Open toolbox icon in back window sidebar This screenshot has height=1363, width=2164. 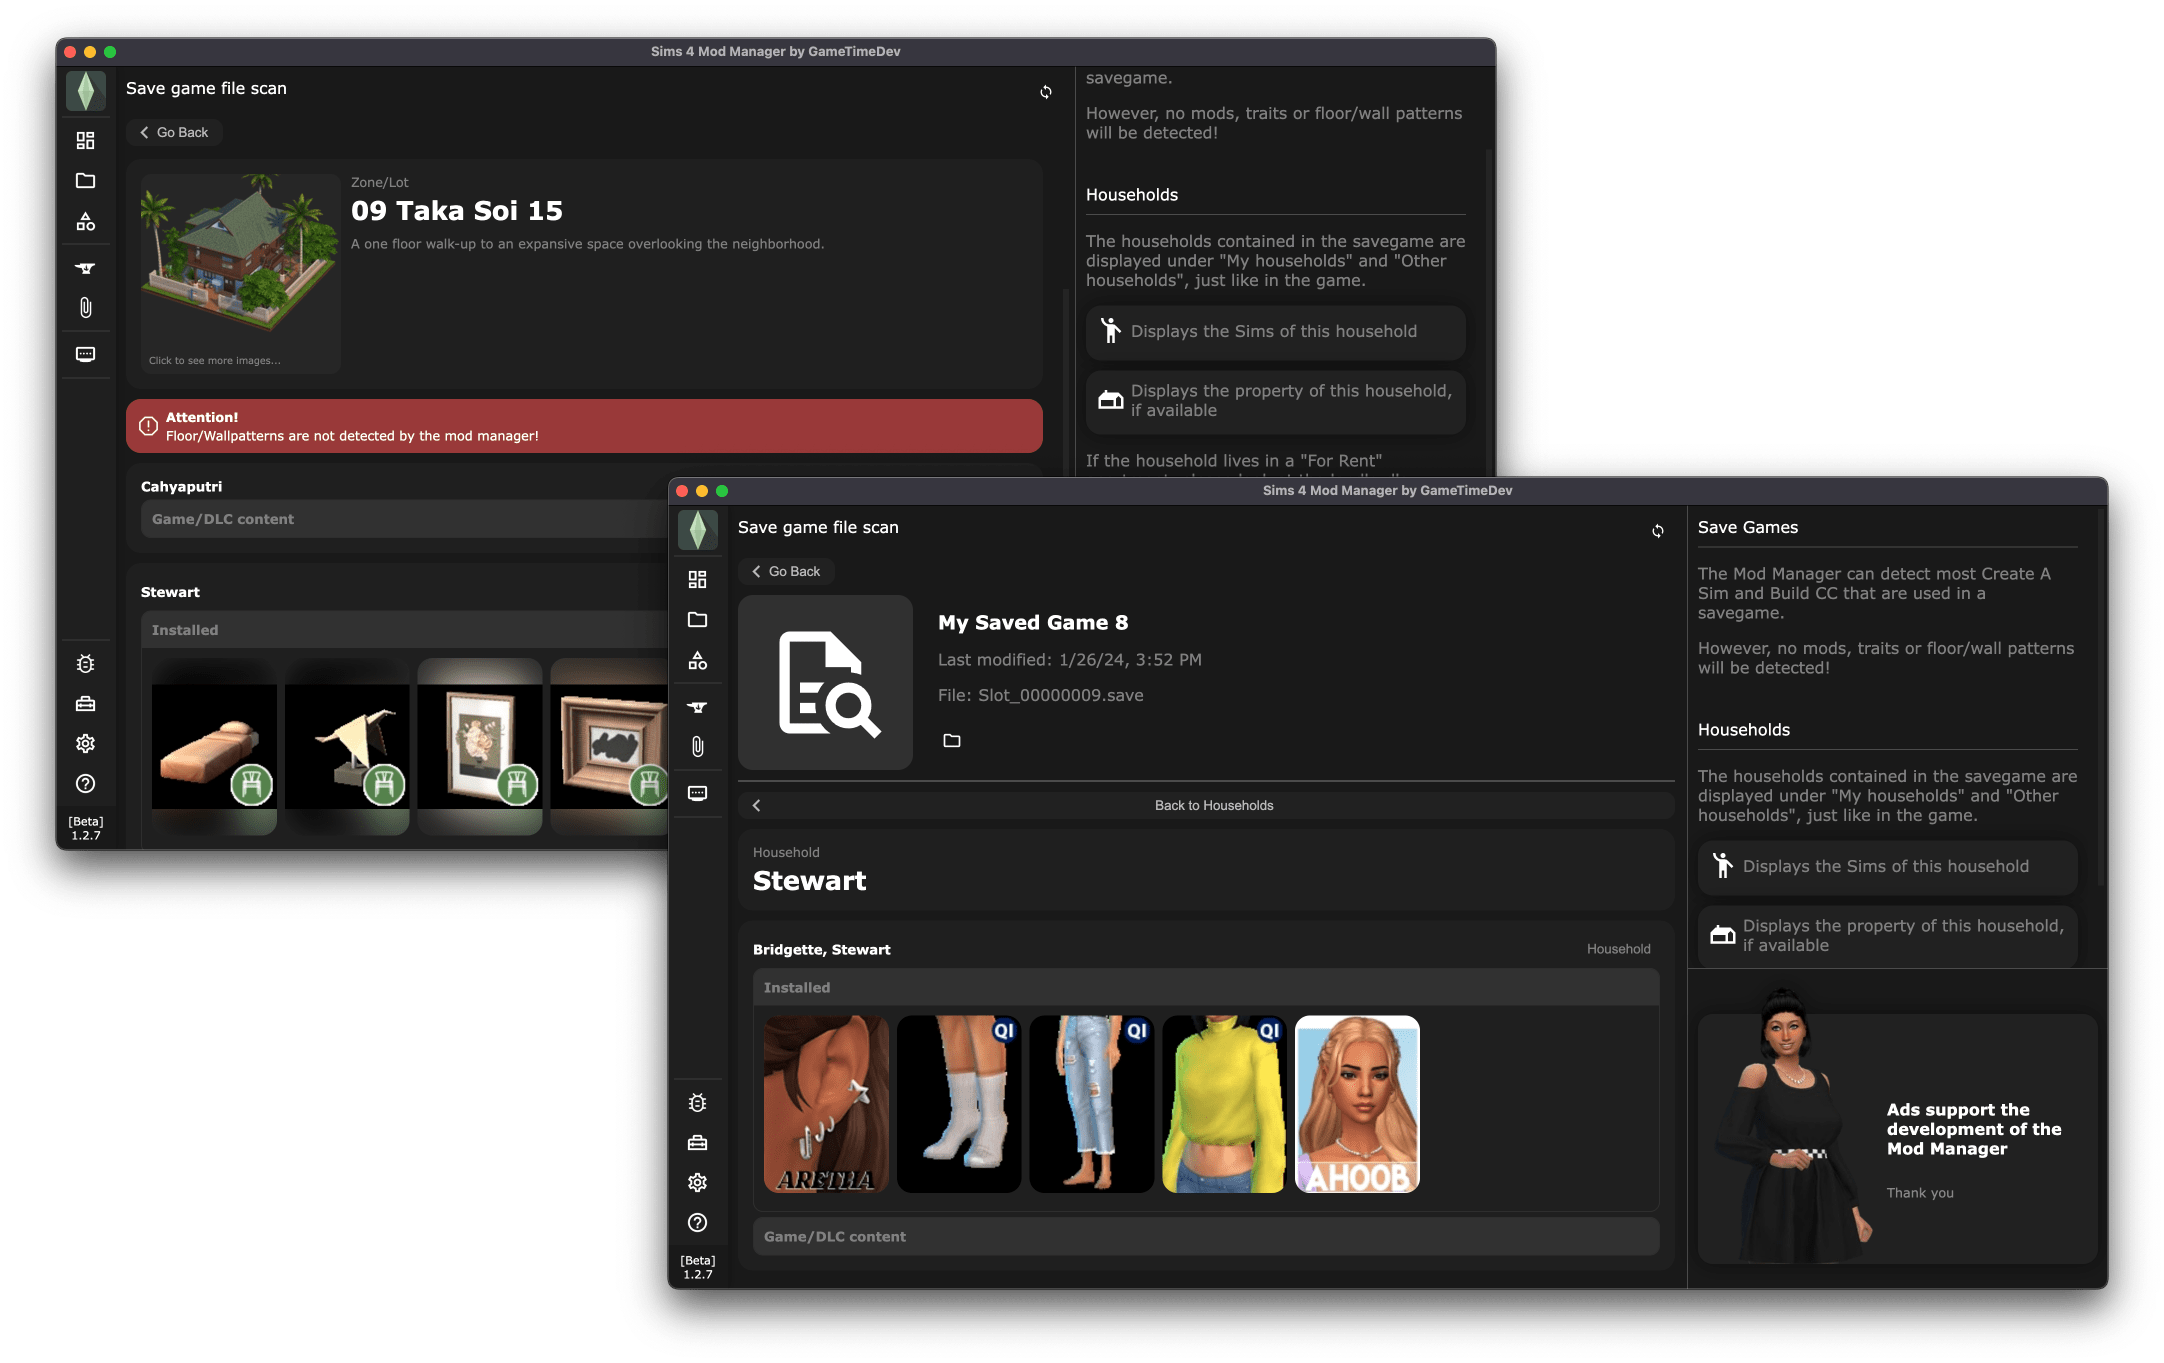(85, 703)
